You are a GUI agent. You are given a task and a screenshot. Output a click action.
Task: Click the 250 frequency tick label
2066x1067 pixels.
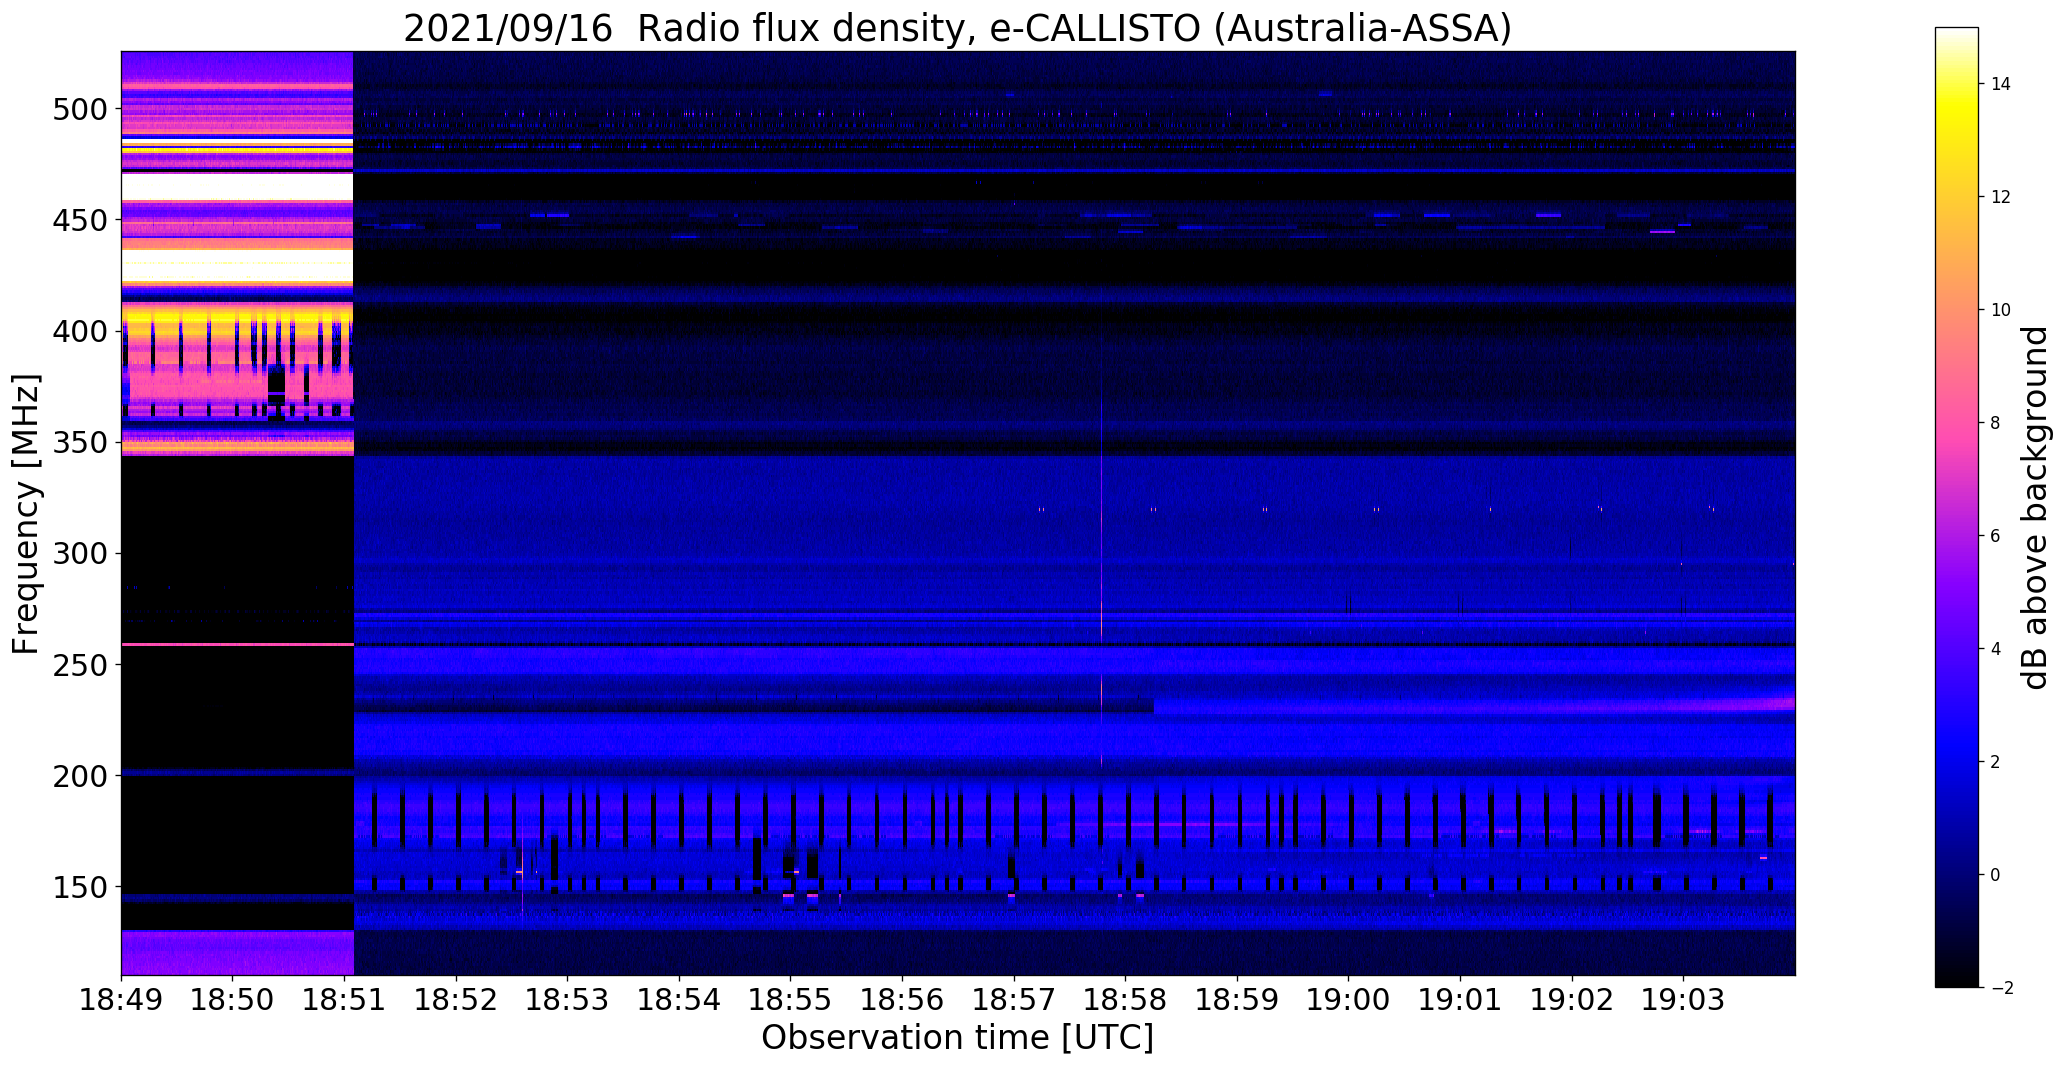click(x=79, y=664)
